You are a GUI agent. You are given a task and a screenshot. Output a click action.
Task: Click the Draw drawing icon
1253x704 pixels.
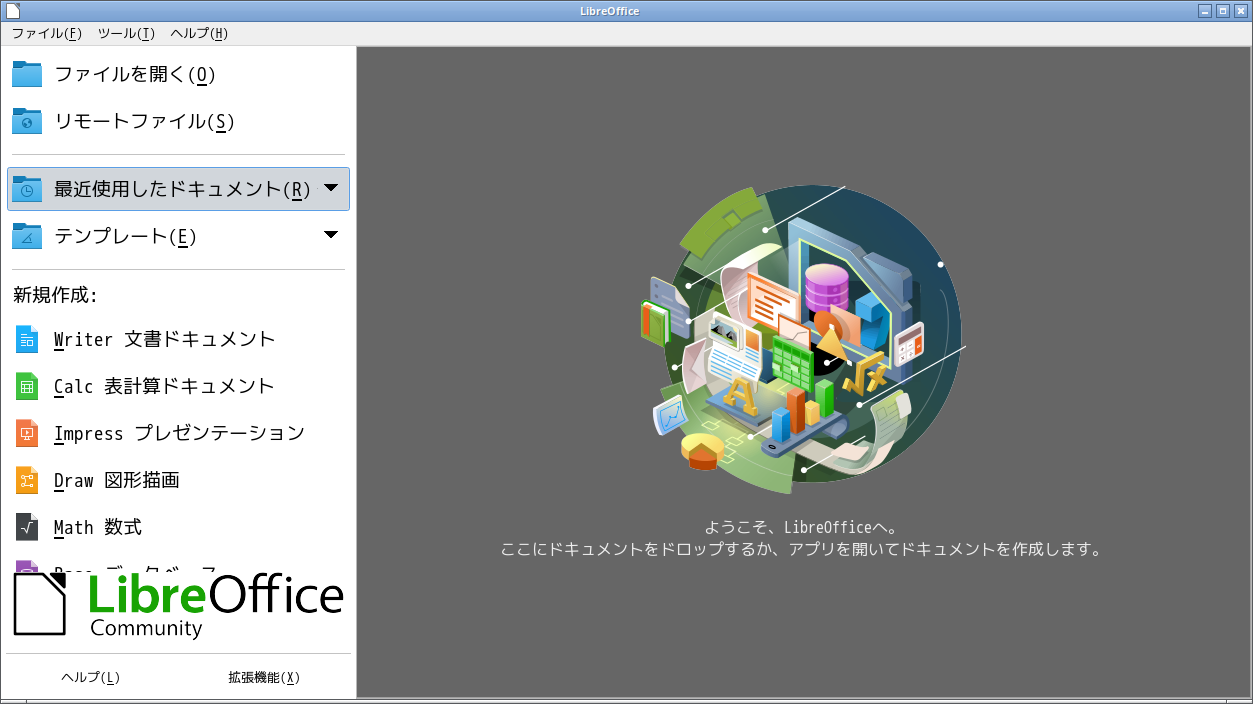pos(27,480)
